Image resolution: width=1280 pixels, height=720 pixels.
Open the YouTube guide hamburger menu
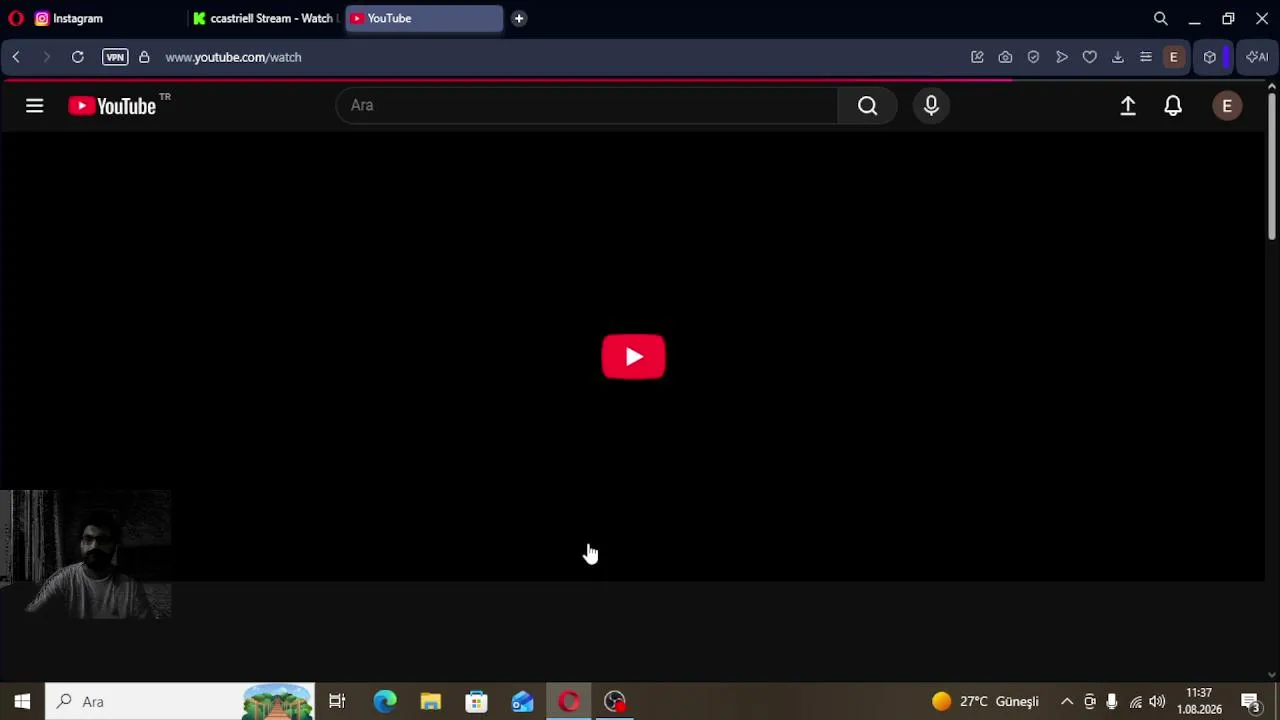tap(34, 106)
